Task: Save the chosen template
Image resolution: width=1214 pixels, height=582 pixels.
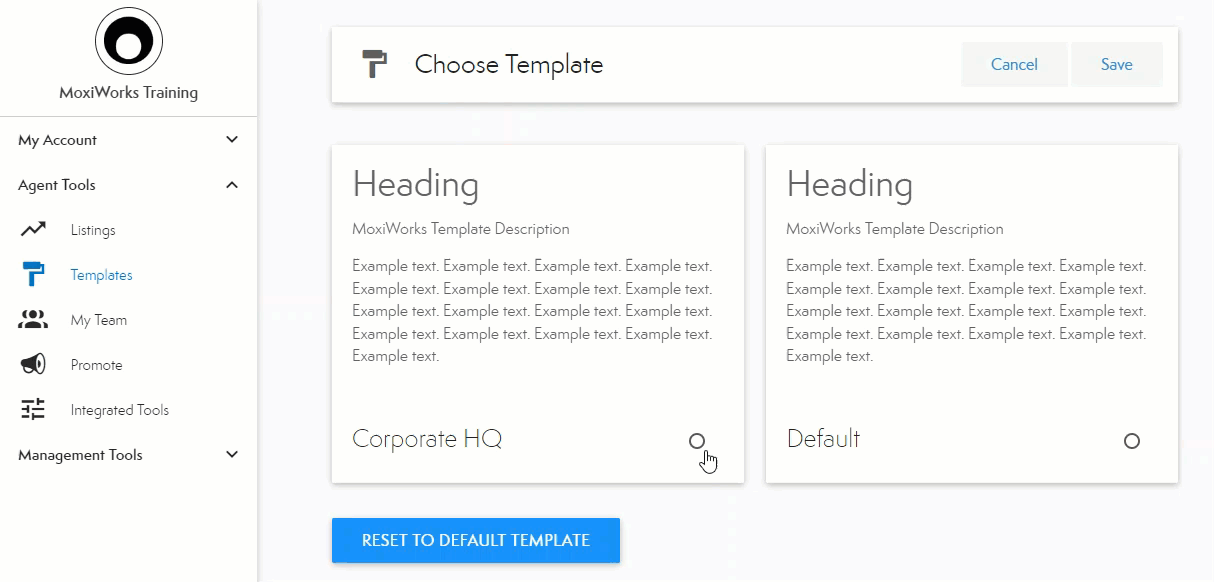Action: tap(1116, 65)
